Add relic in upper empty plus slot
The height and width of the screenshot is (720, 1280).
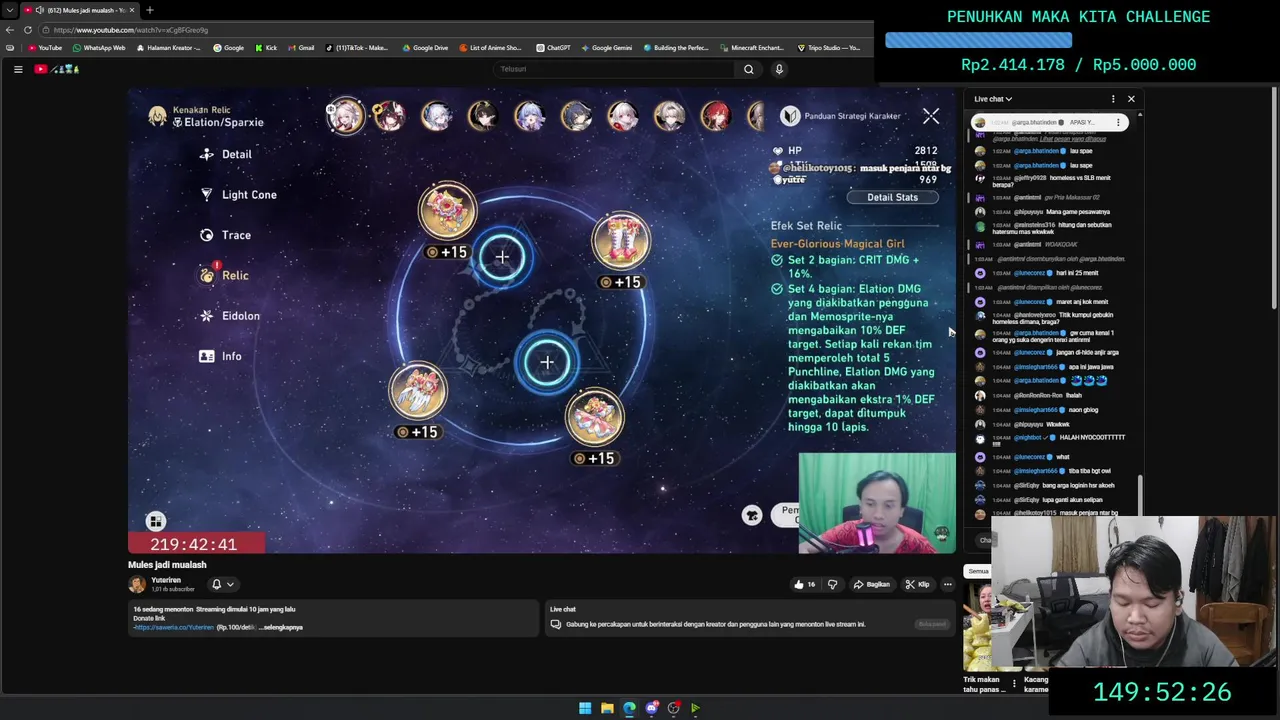502,257
